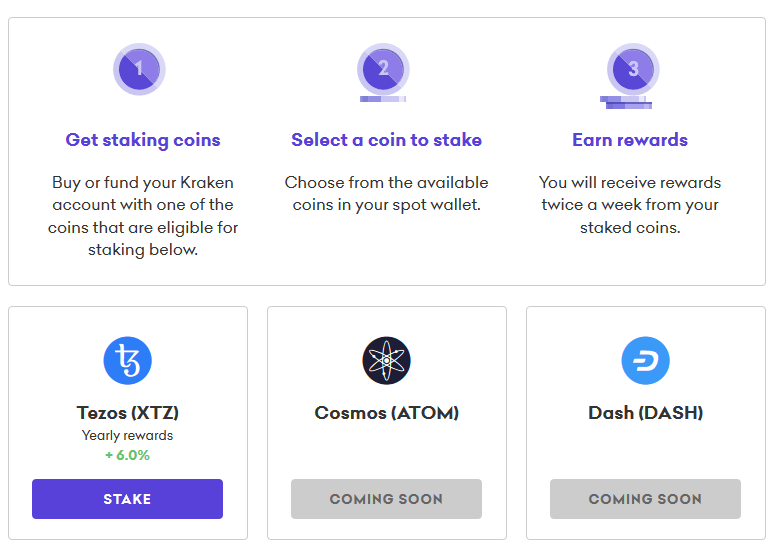Image resolution: width=783 pixels, height=549 pixels.
Task: Click the step 3 coin stack icon
Action: point(632,76)
